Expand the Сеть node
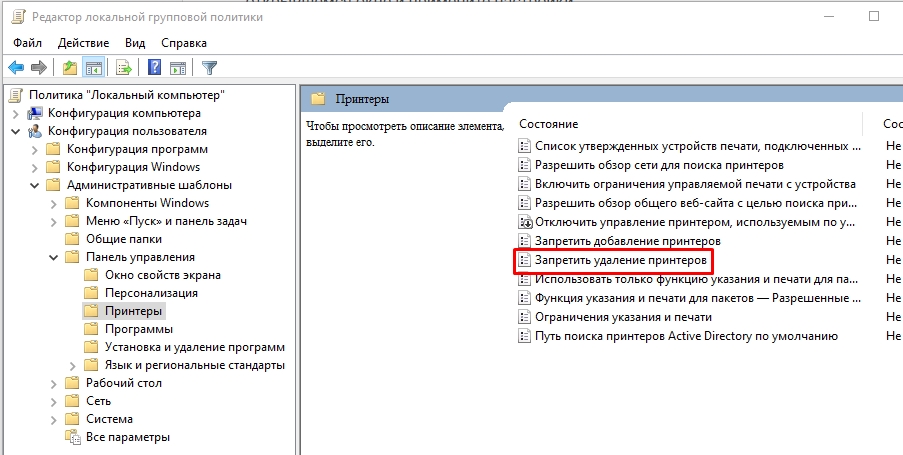The height and width of the screenshot is (455, 903). (x=54, y=401)
